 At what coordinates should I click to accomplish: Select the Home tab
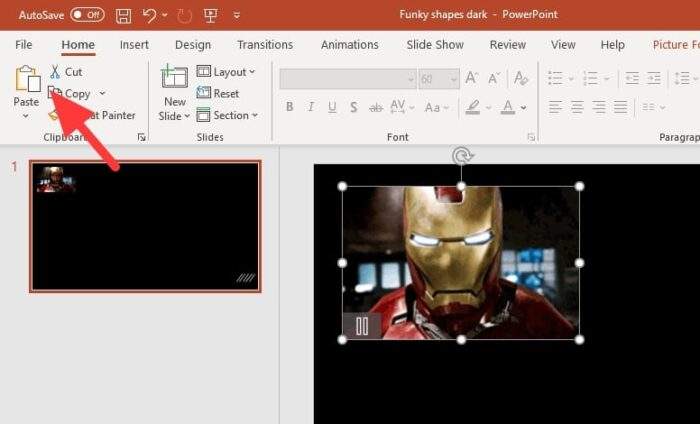(78, 45)
